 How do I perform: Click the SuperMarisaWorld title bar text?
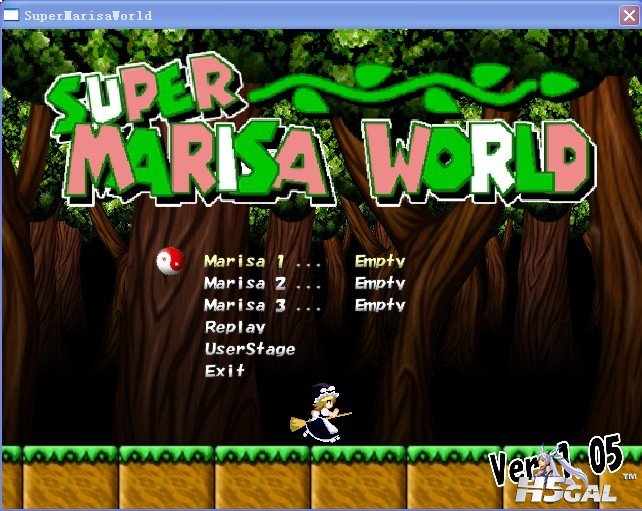pos(88,16)
